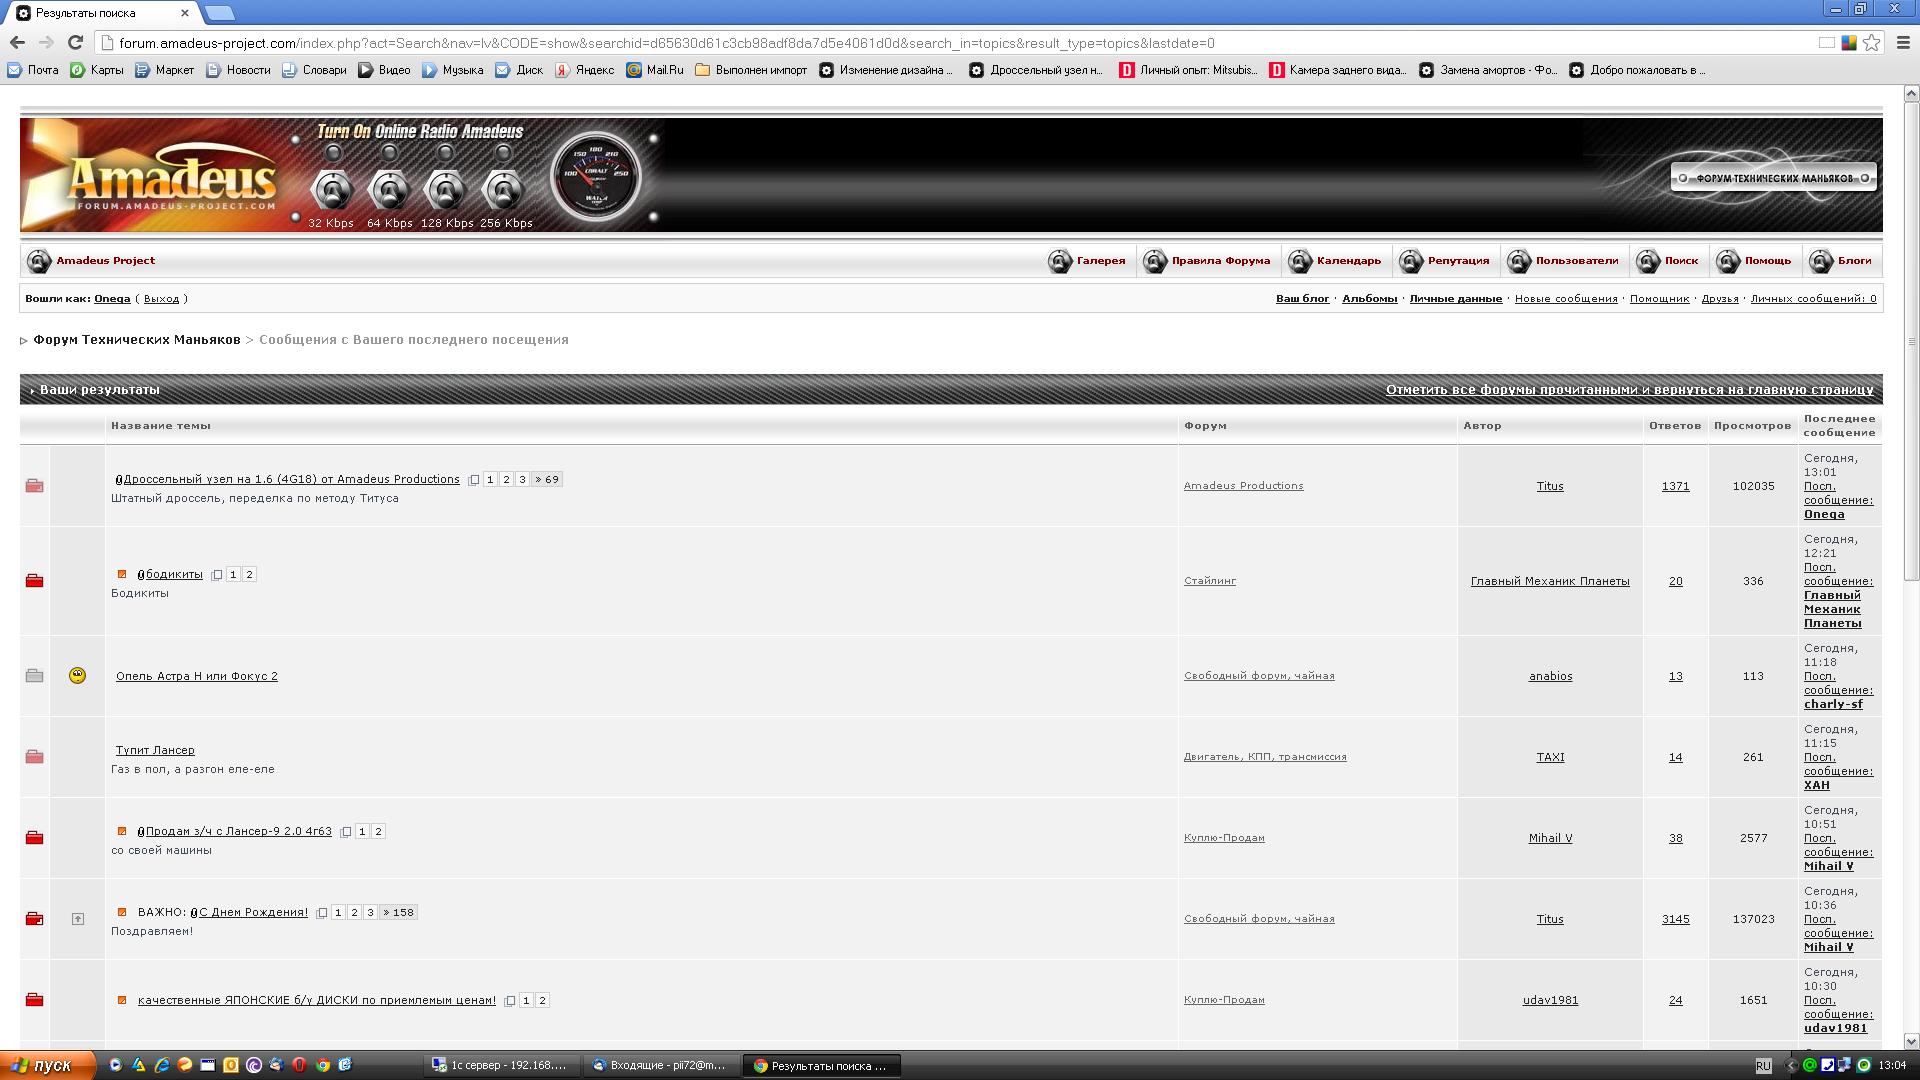Image resolution: width=1920 pixels, height=1080 pixels.
Task: Flip the 128 Kbps radio switch
Action: click(446, 189)
